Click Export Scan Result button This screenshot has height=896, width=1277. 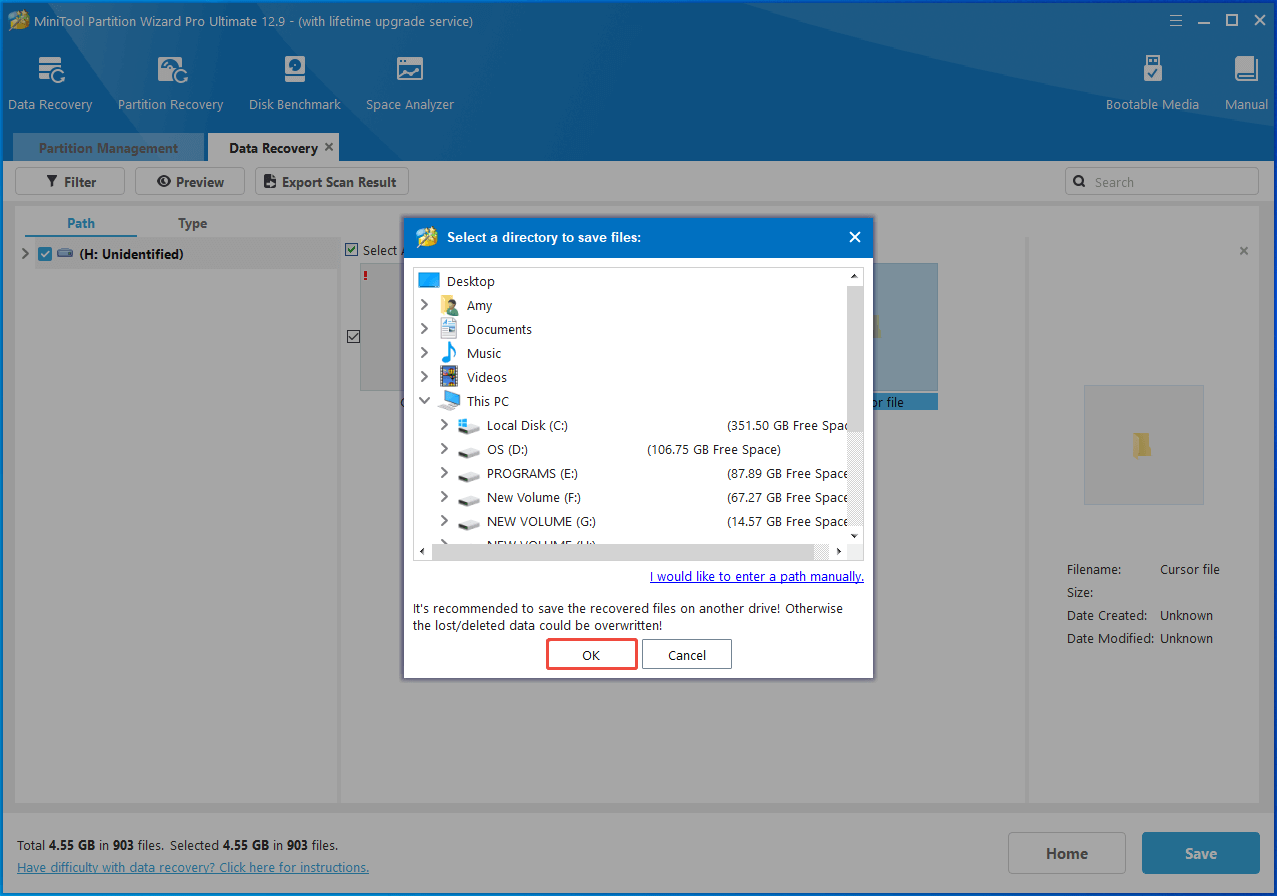point(332,182)
